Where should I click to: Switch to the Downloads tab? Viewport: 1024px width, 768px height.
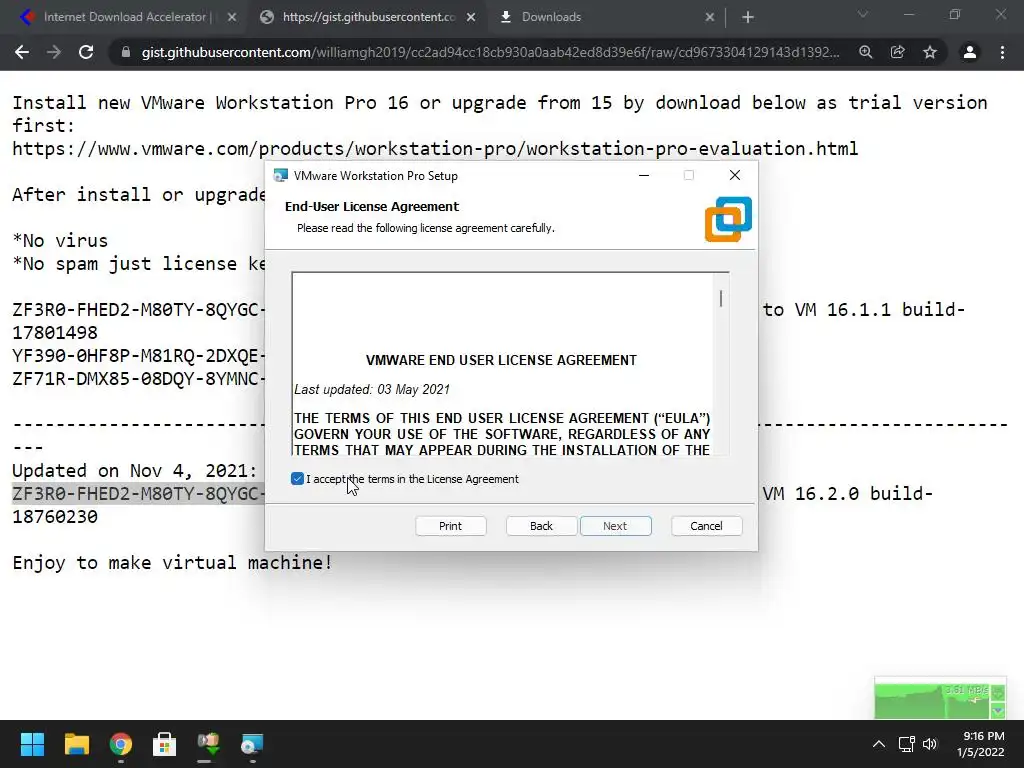(551, 17)
